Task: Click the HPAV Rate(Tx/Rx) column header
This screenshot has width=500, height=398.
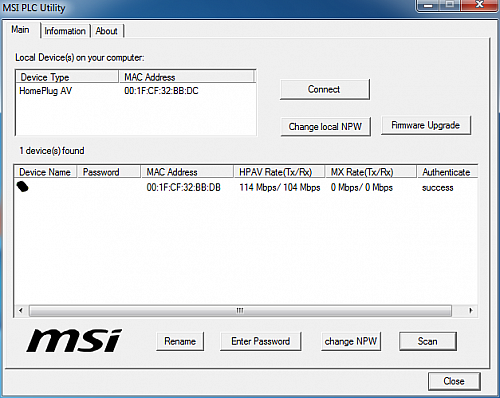Action: pyautogui.click(x=279, y=172)
